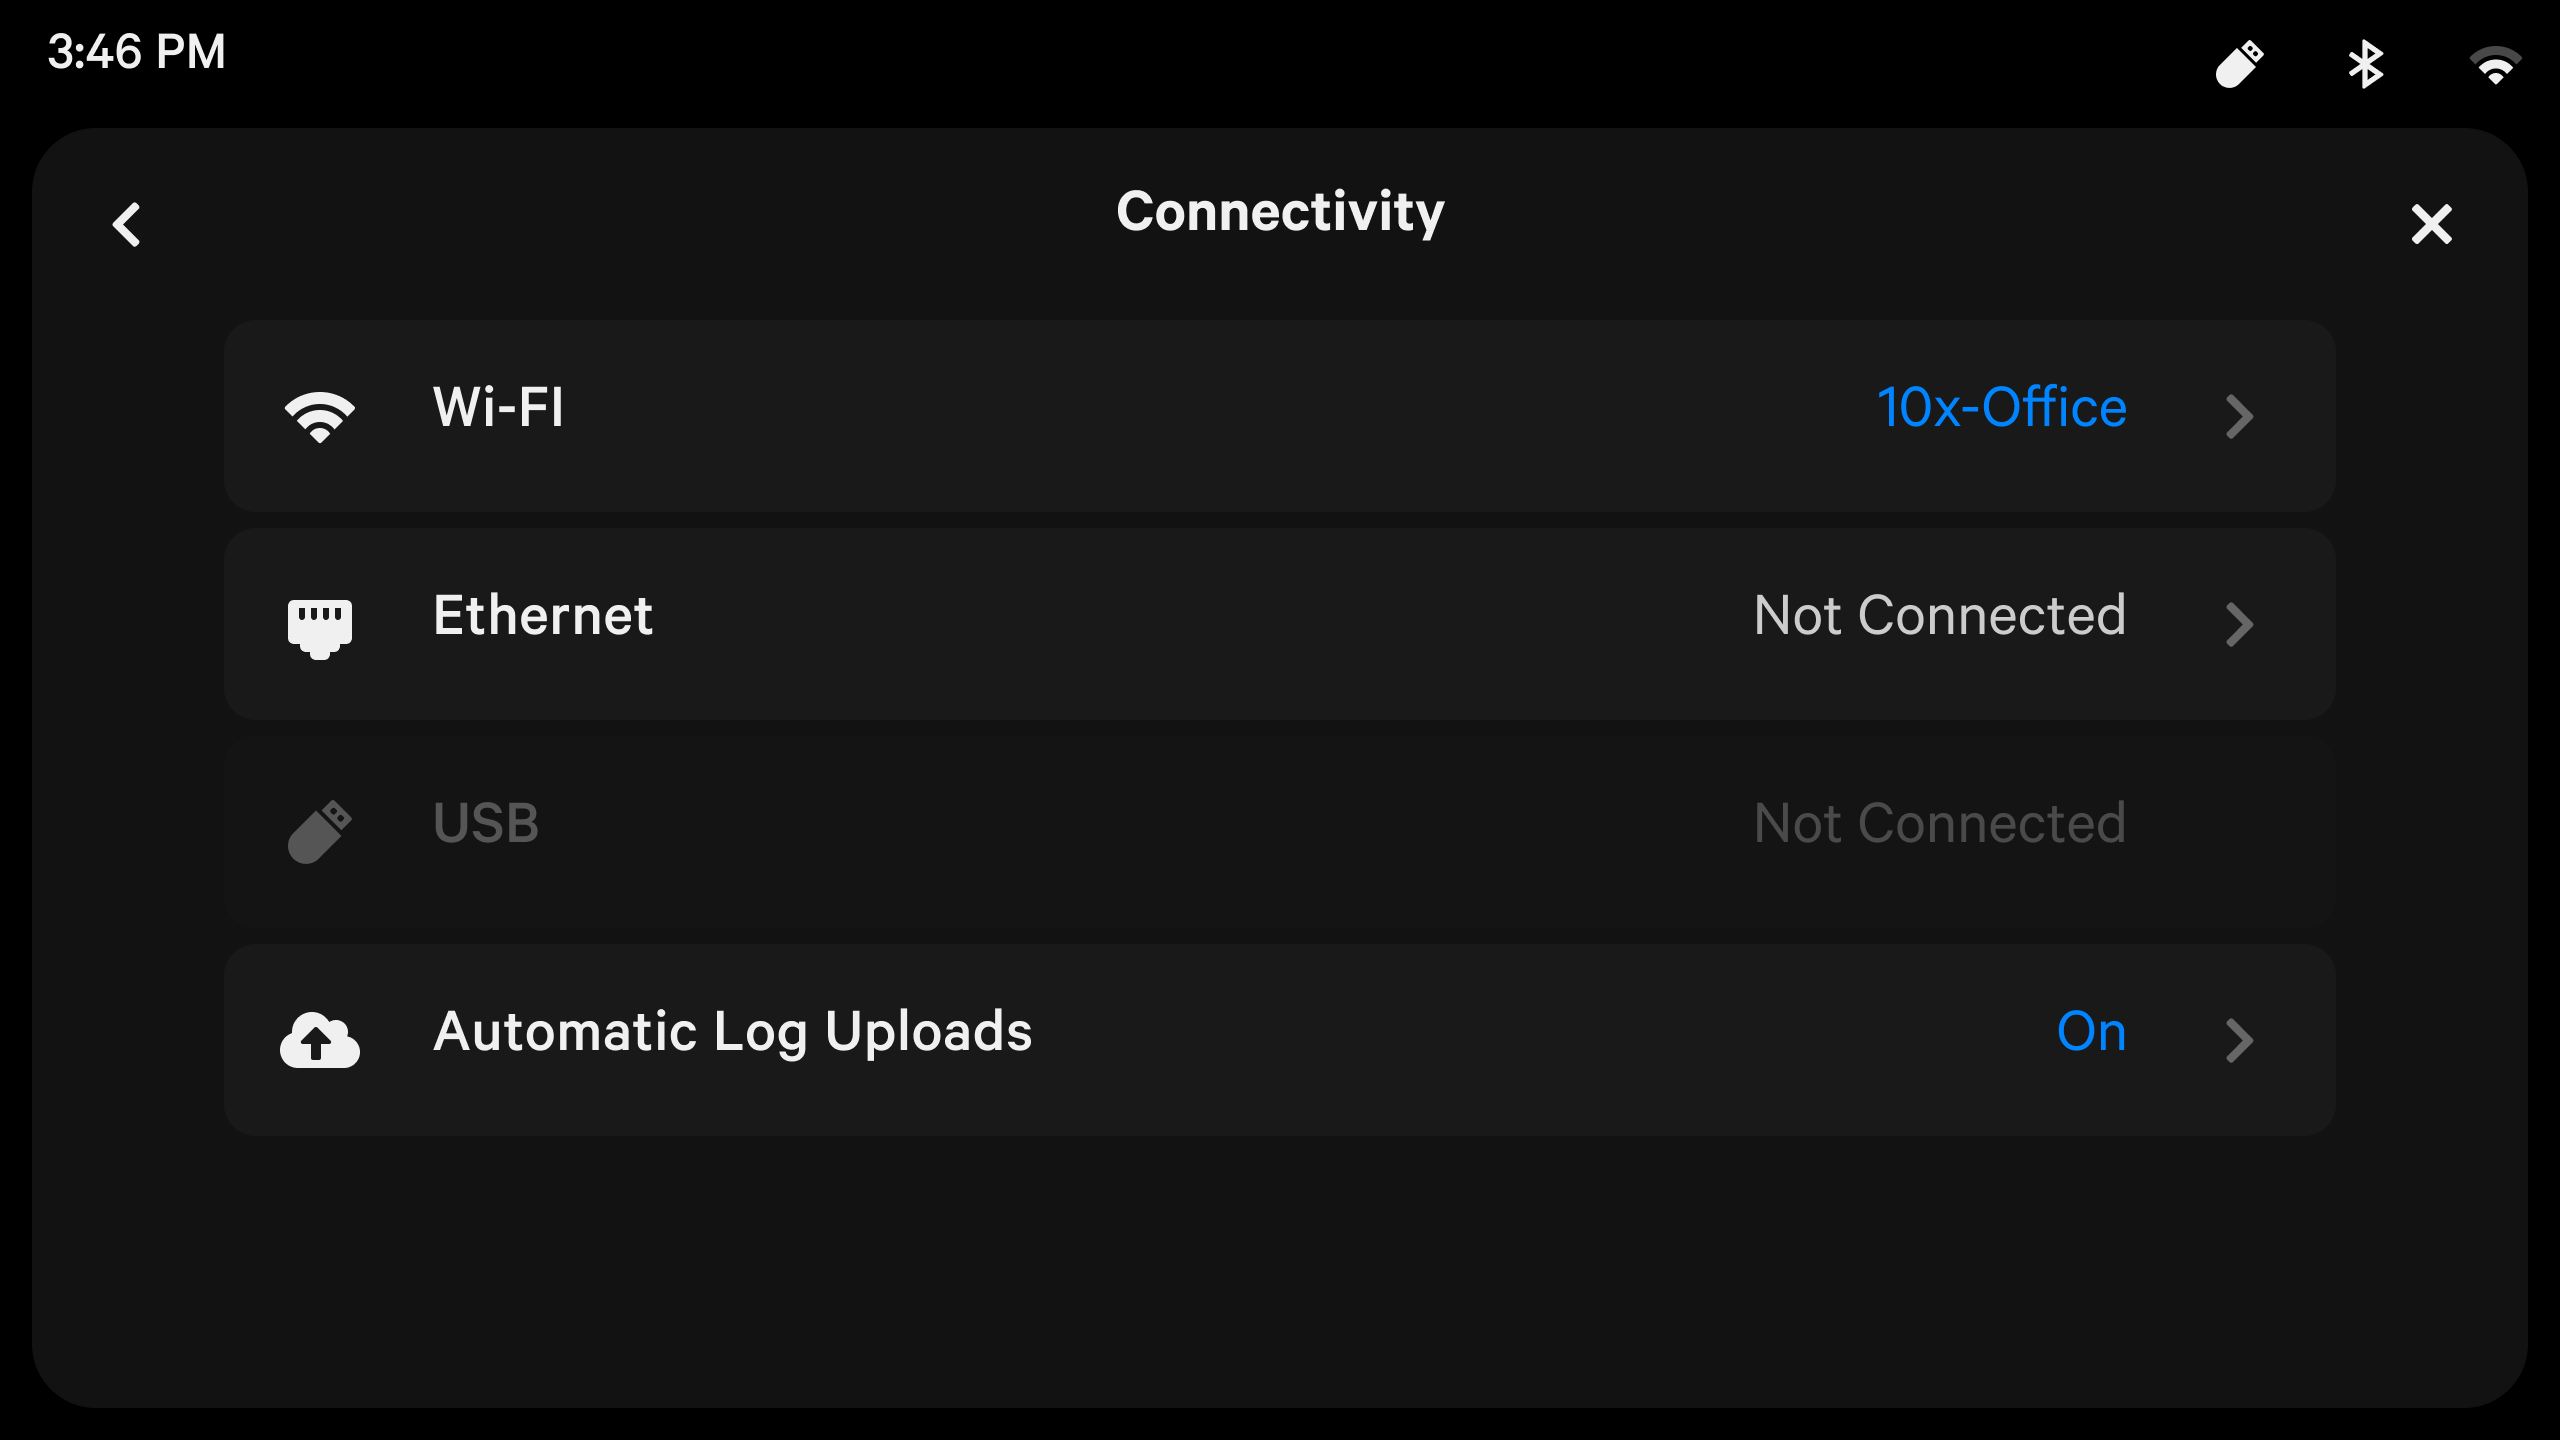Open the Ethernet settings label

(543, 616)
